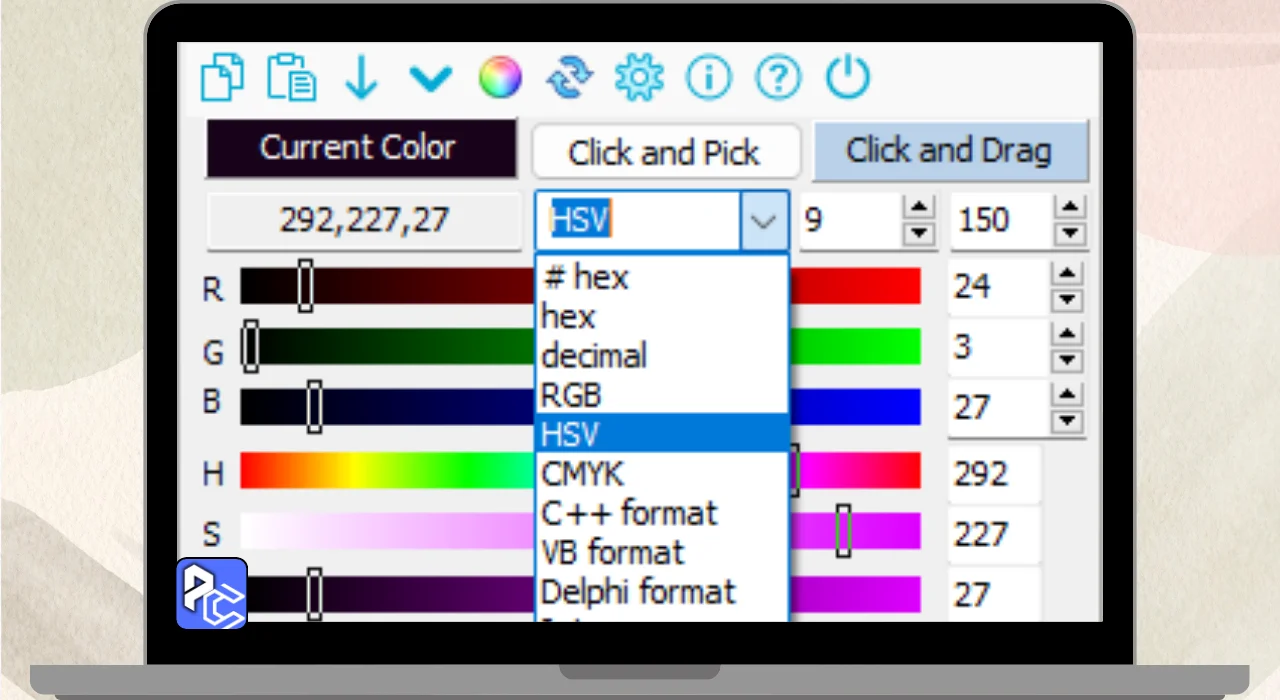This screenshot has height=700, width=1280.
Task: Click the Paste clipboard icon
Action: (292, 78)
